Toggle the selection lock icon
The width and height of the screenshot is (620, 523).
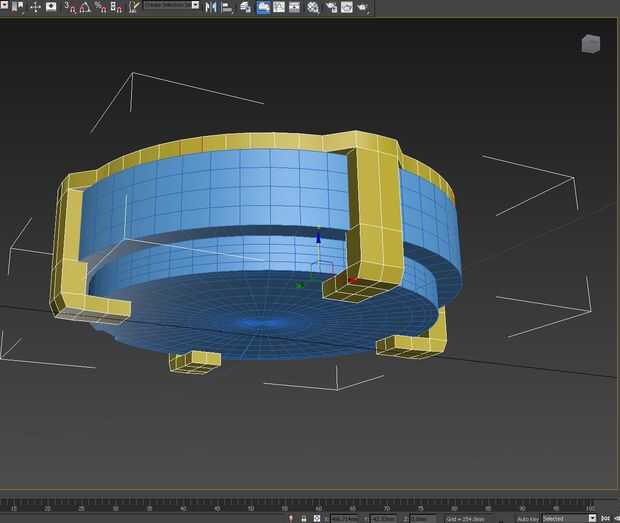click(303, 518)
